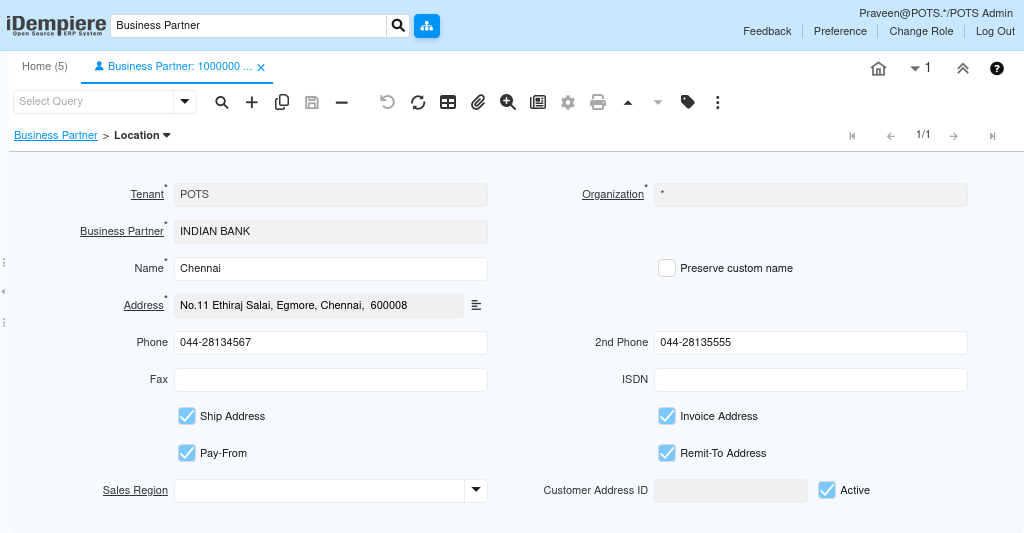Uncheck the Remit-To Address checkbox

click(667, 453)
